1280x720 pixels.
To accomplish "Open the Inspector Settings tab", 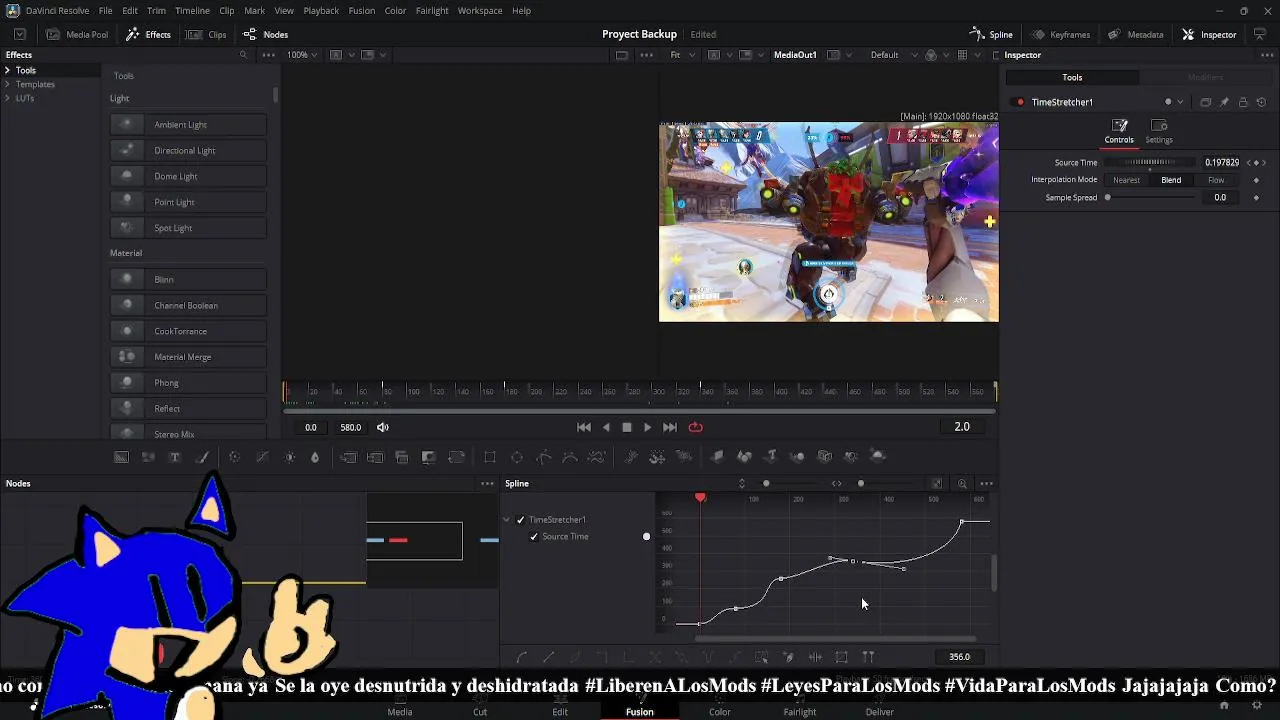I will 1159,131.
